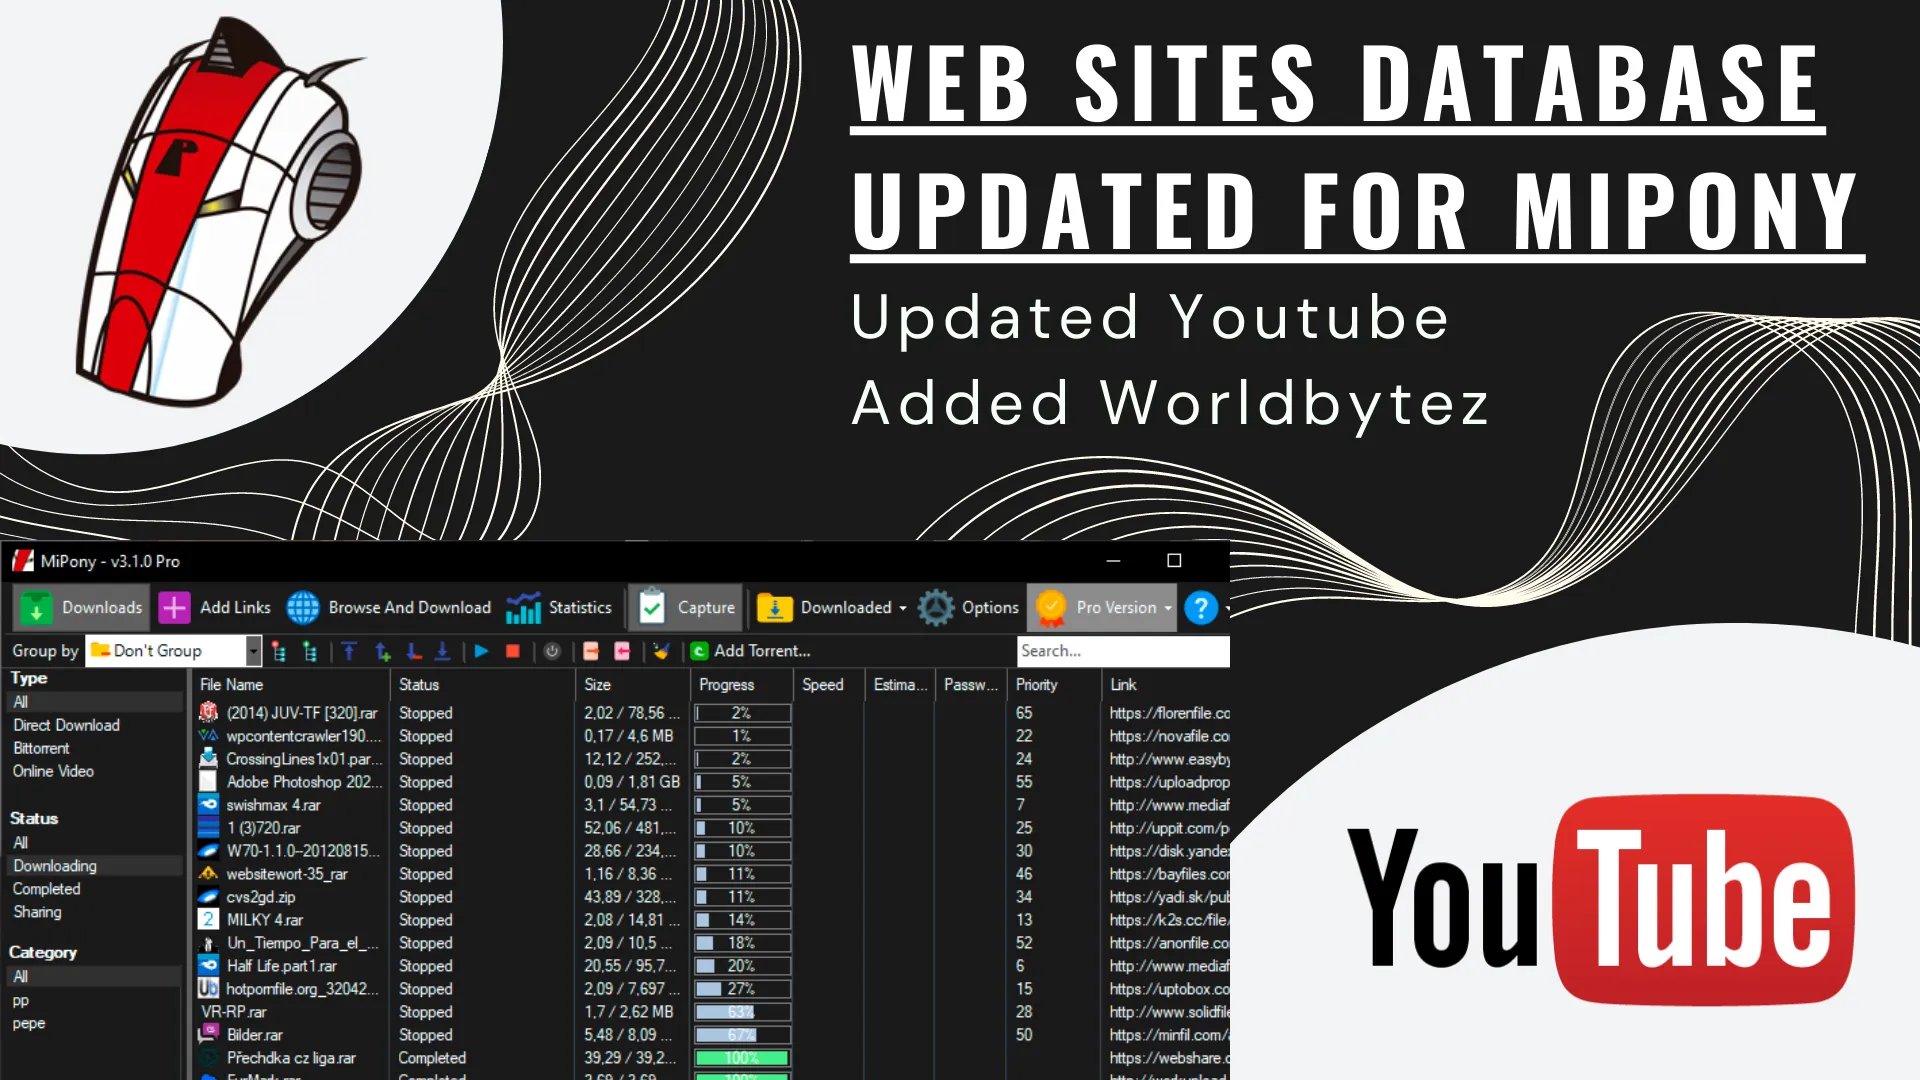Click the MiPony window title bar icon
This screenshot has width=1920, height=1080.
(x=22, y=561)
